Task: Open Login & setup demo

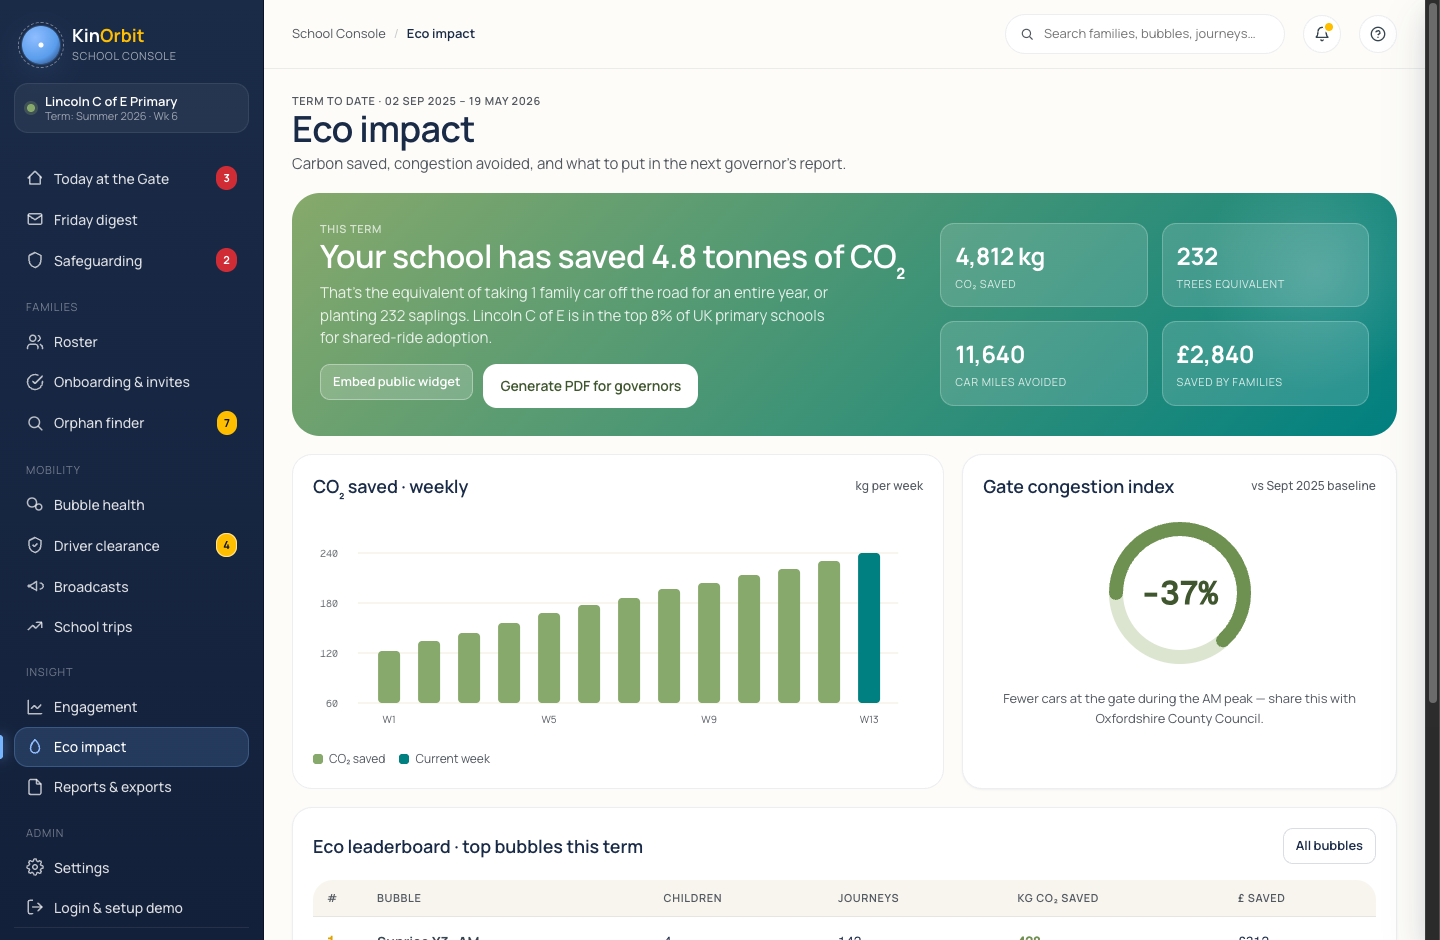Action: click(131, 907)
